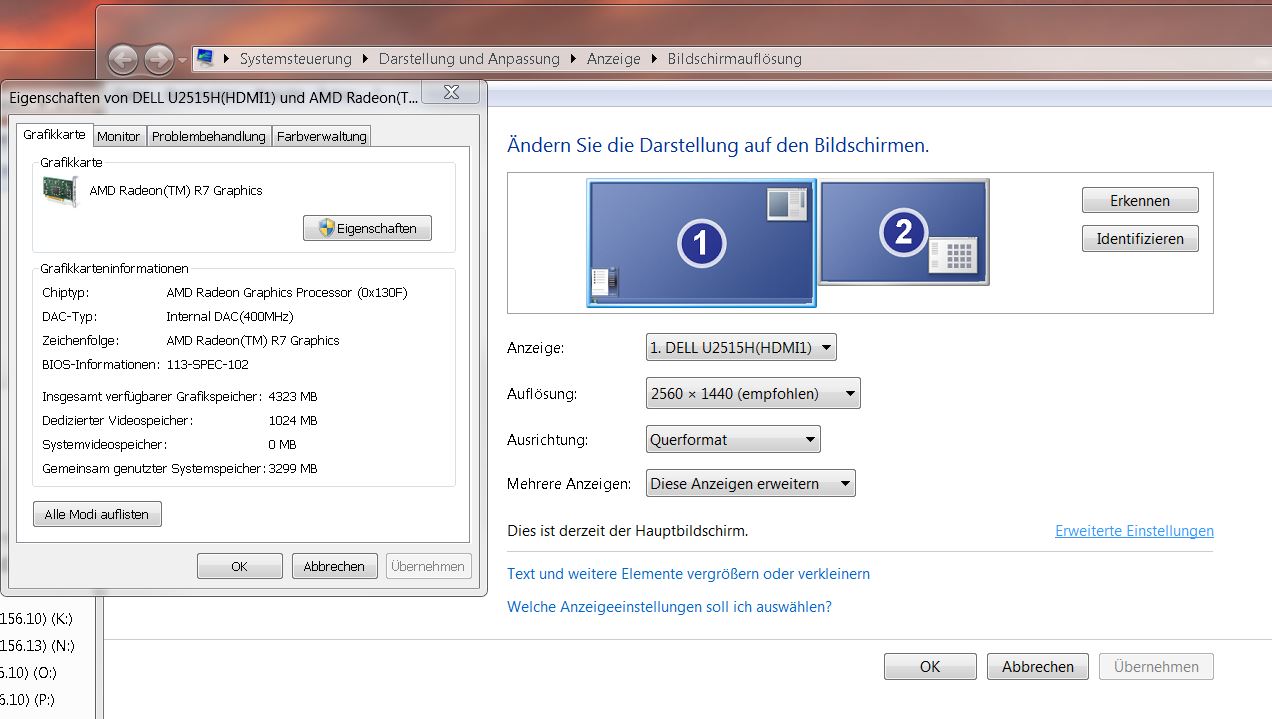1272x719 pixels.
Task: Click Abbrechen in Bildschirmauflösung window
Action: coord(1038,666)
